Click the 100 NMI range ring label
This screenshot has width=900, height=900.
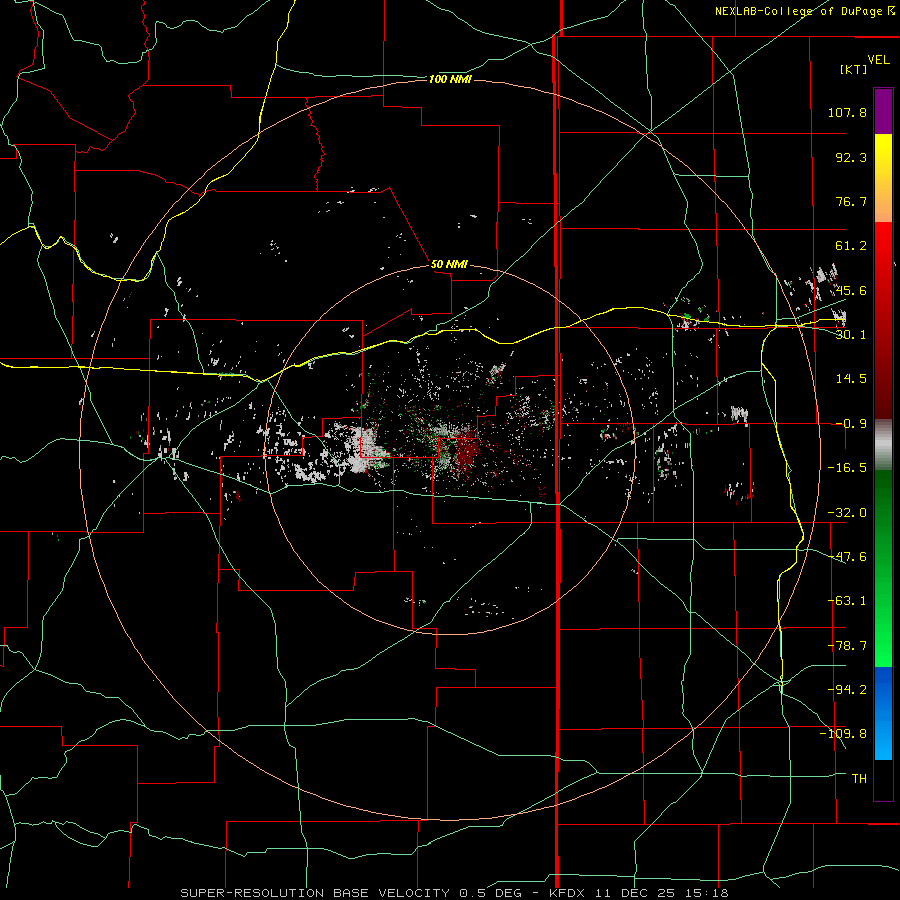450,79
